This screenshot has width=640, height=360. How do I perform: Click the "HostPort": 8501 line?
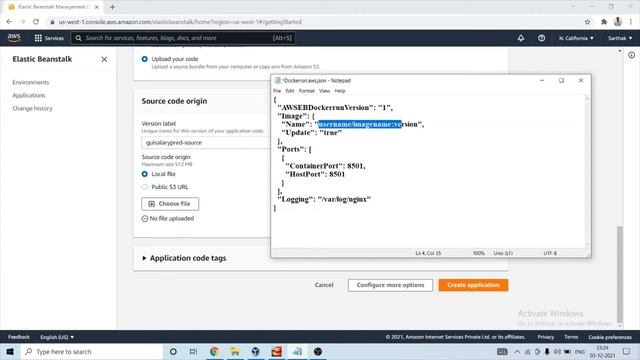(x=315, y=174)
